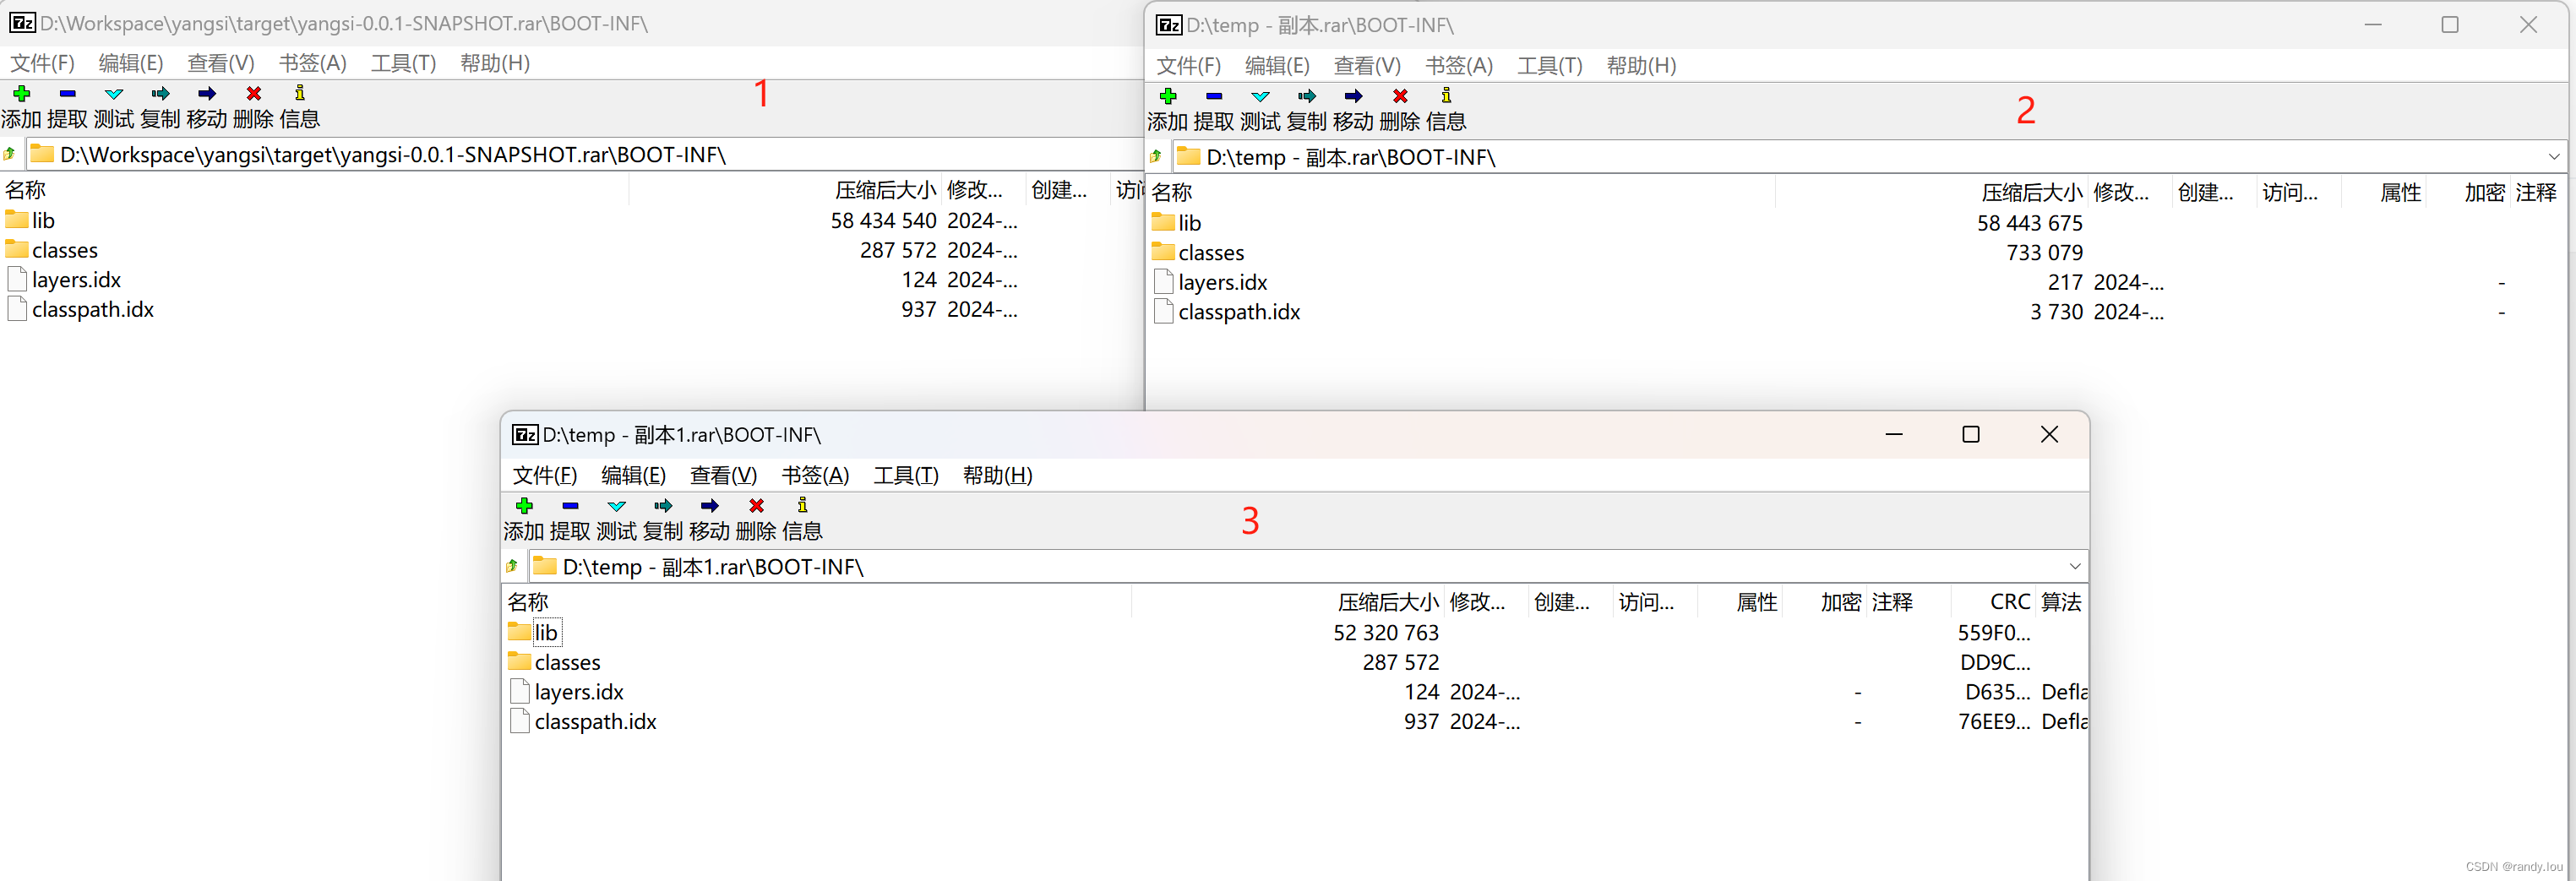Open the 书签(A) menu in the 副本.rar window

[1459, 66]
